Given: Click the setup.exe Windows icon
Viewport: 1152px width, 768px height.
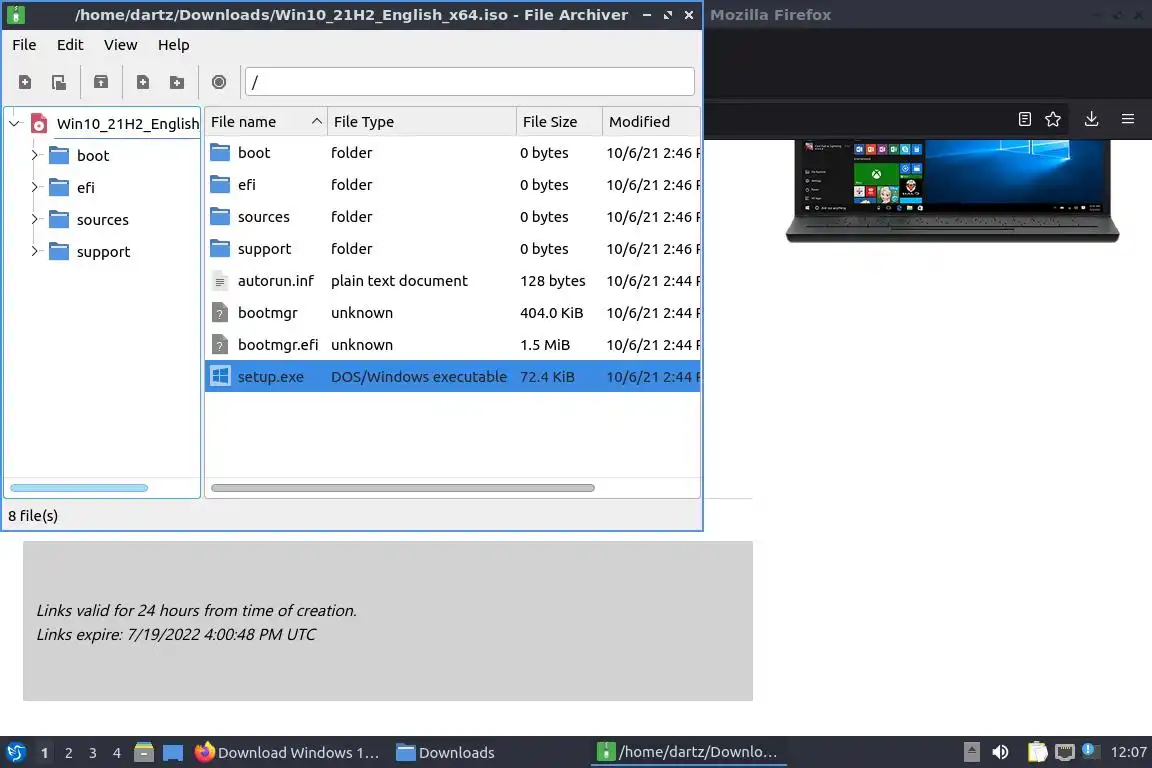Looking at the screenshot, I should pyautogui.click(x=220, y=376).
